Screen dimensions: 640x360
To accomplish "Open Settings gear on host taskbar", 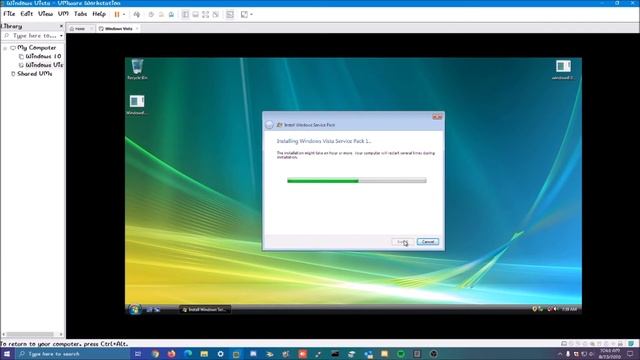I will tap(220, 354).
